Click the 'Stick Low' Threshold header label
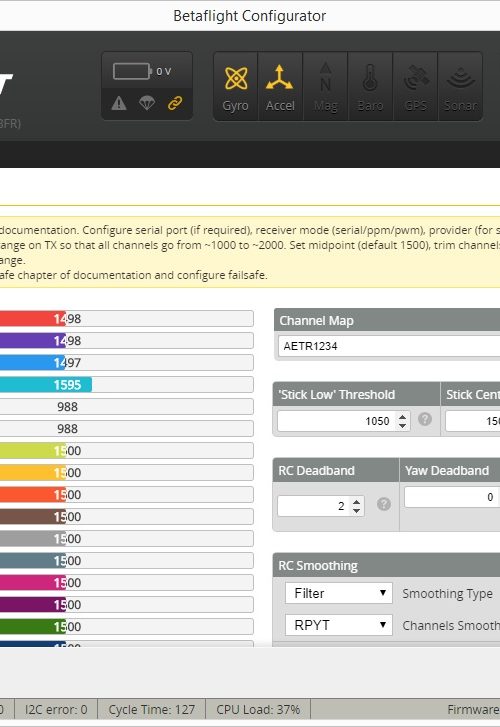The height and width of the screenshot is (727, 500). click(x=337, y=395)
